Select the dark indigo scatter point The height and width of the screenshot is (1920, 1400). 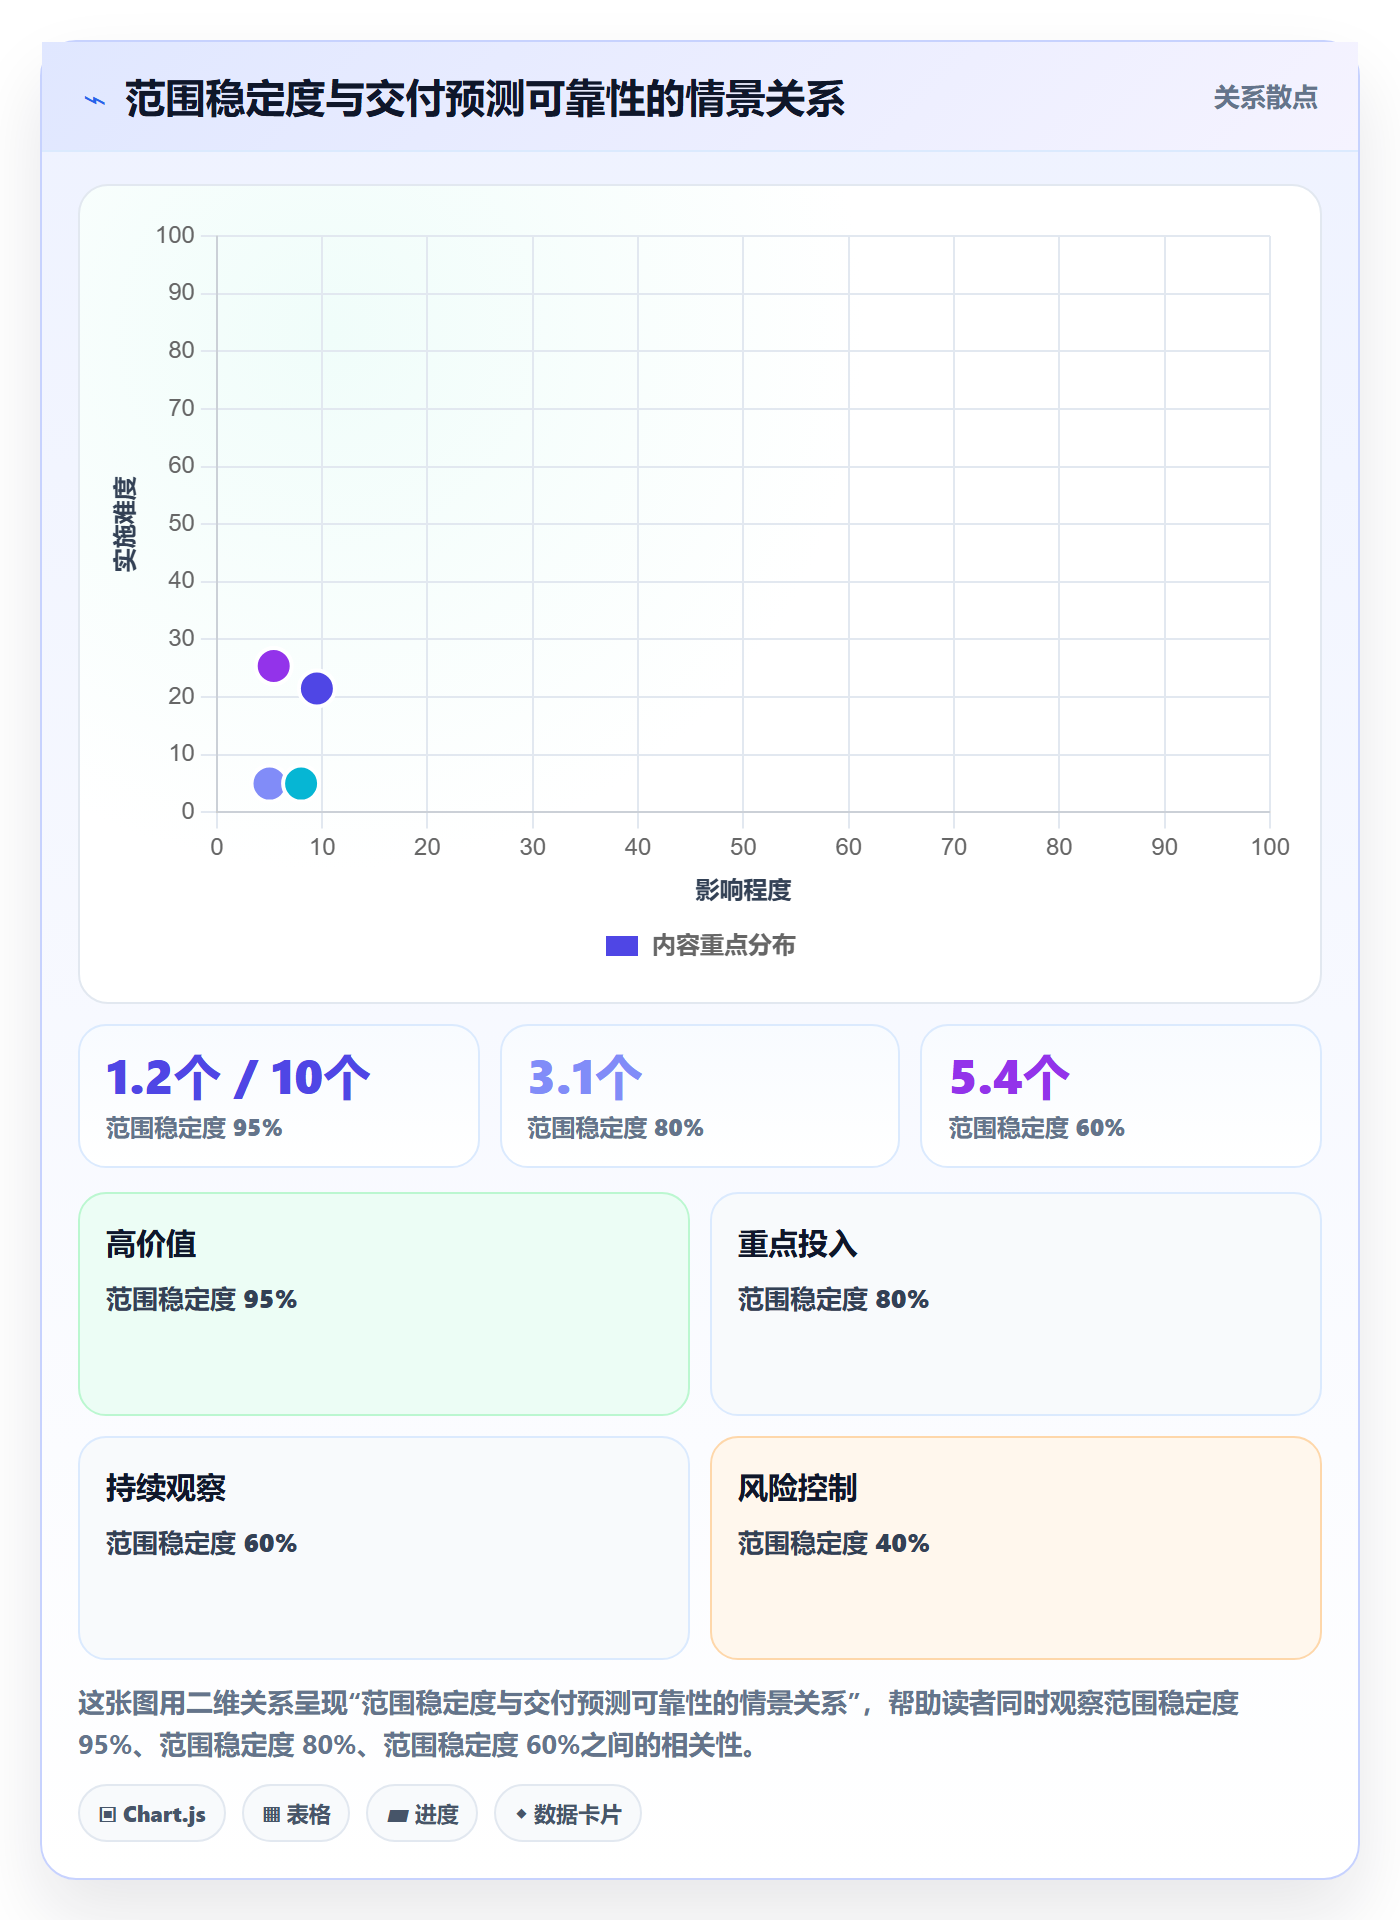pyautogui.click(x=316, y=688)
